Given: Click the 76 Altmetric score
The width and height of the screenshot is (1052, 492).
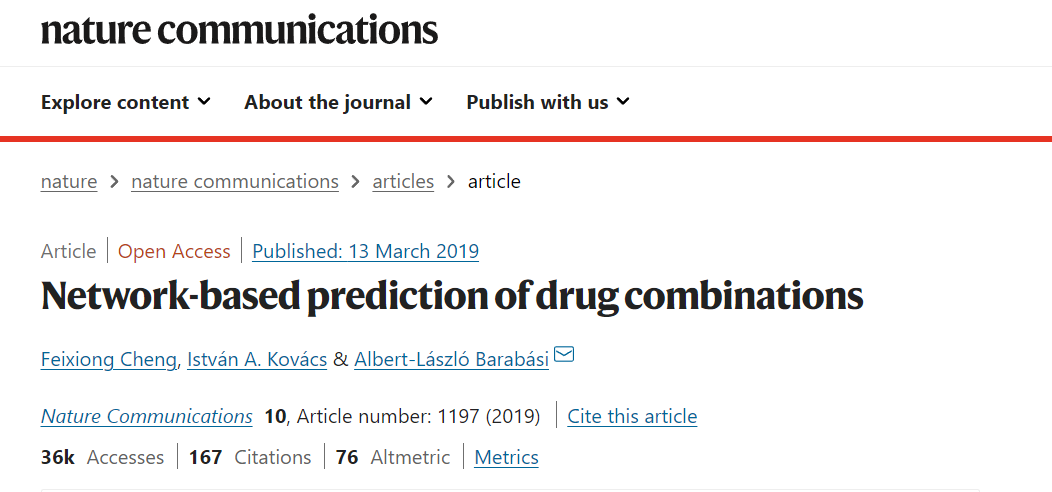Looking at the screenshot, I should click(x=393, y=457).
